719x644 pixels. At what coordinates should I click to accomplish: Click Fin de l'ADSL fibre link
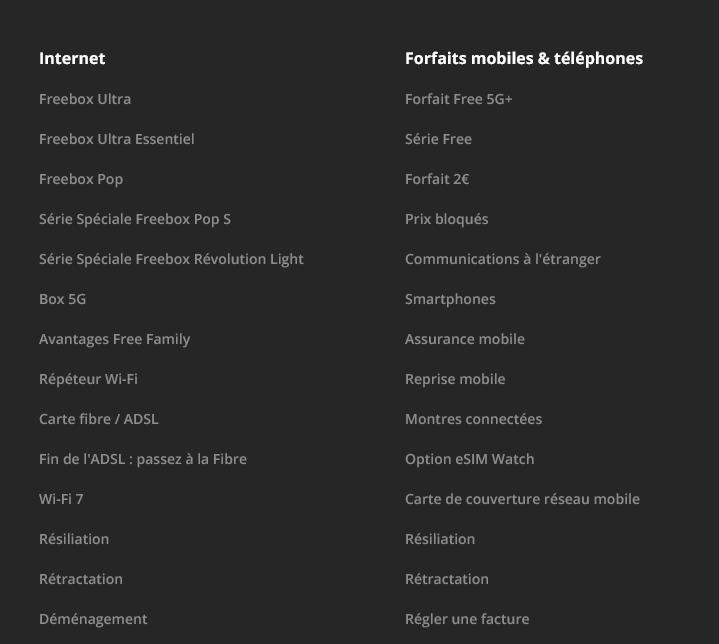pos(143,459)
